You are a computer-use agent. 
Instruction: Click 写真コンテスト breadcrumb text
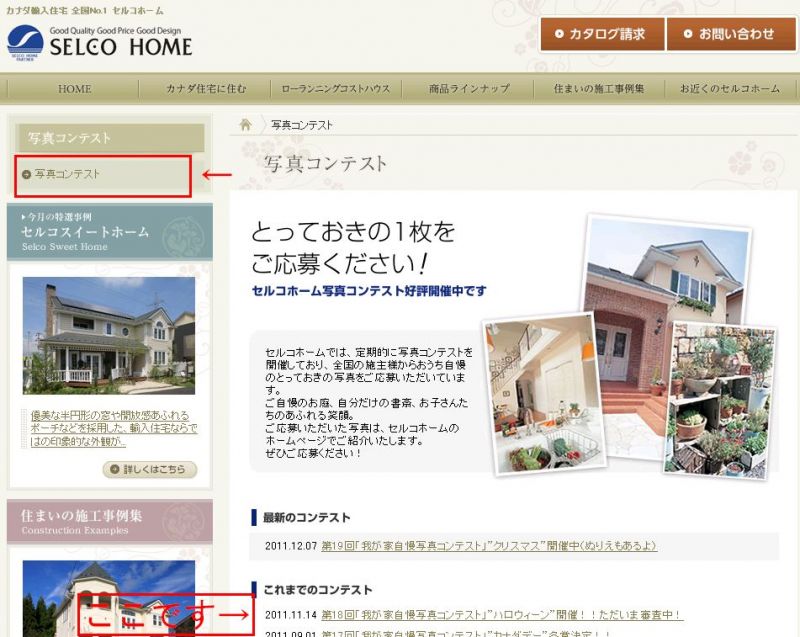(x=302, y=125)
